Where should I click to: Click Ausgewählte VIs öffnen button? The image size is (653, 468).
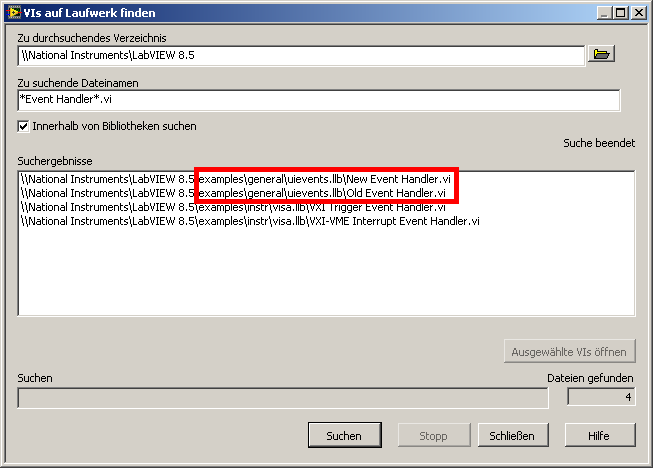pyautogui.click(x=569, y=352)
